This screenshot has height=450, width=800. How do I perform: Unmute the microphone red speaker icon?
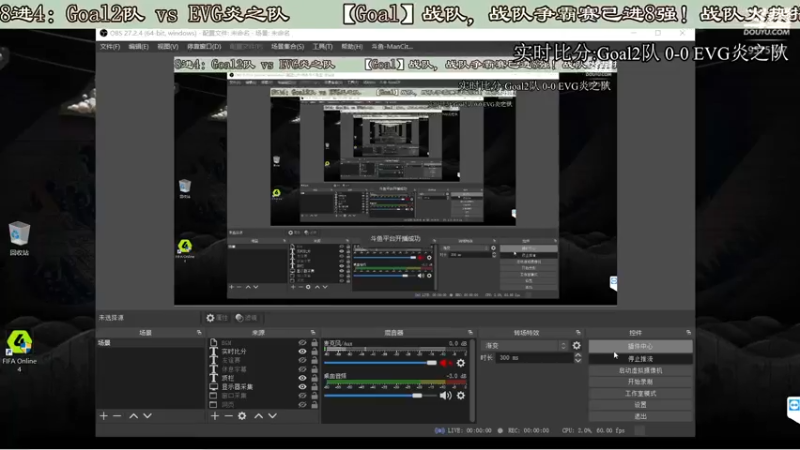445,363
